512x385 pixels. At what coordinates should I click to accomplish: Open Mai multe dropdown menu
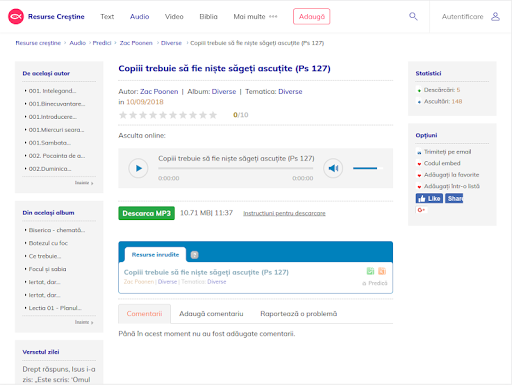point(255,17)
